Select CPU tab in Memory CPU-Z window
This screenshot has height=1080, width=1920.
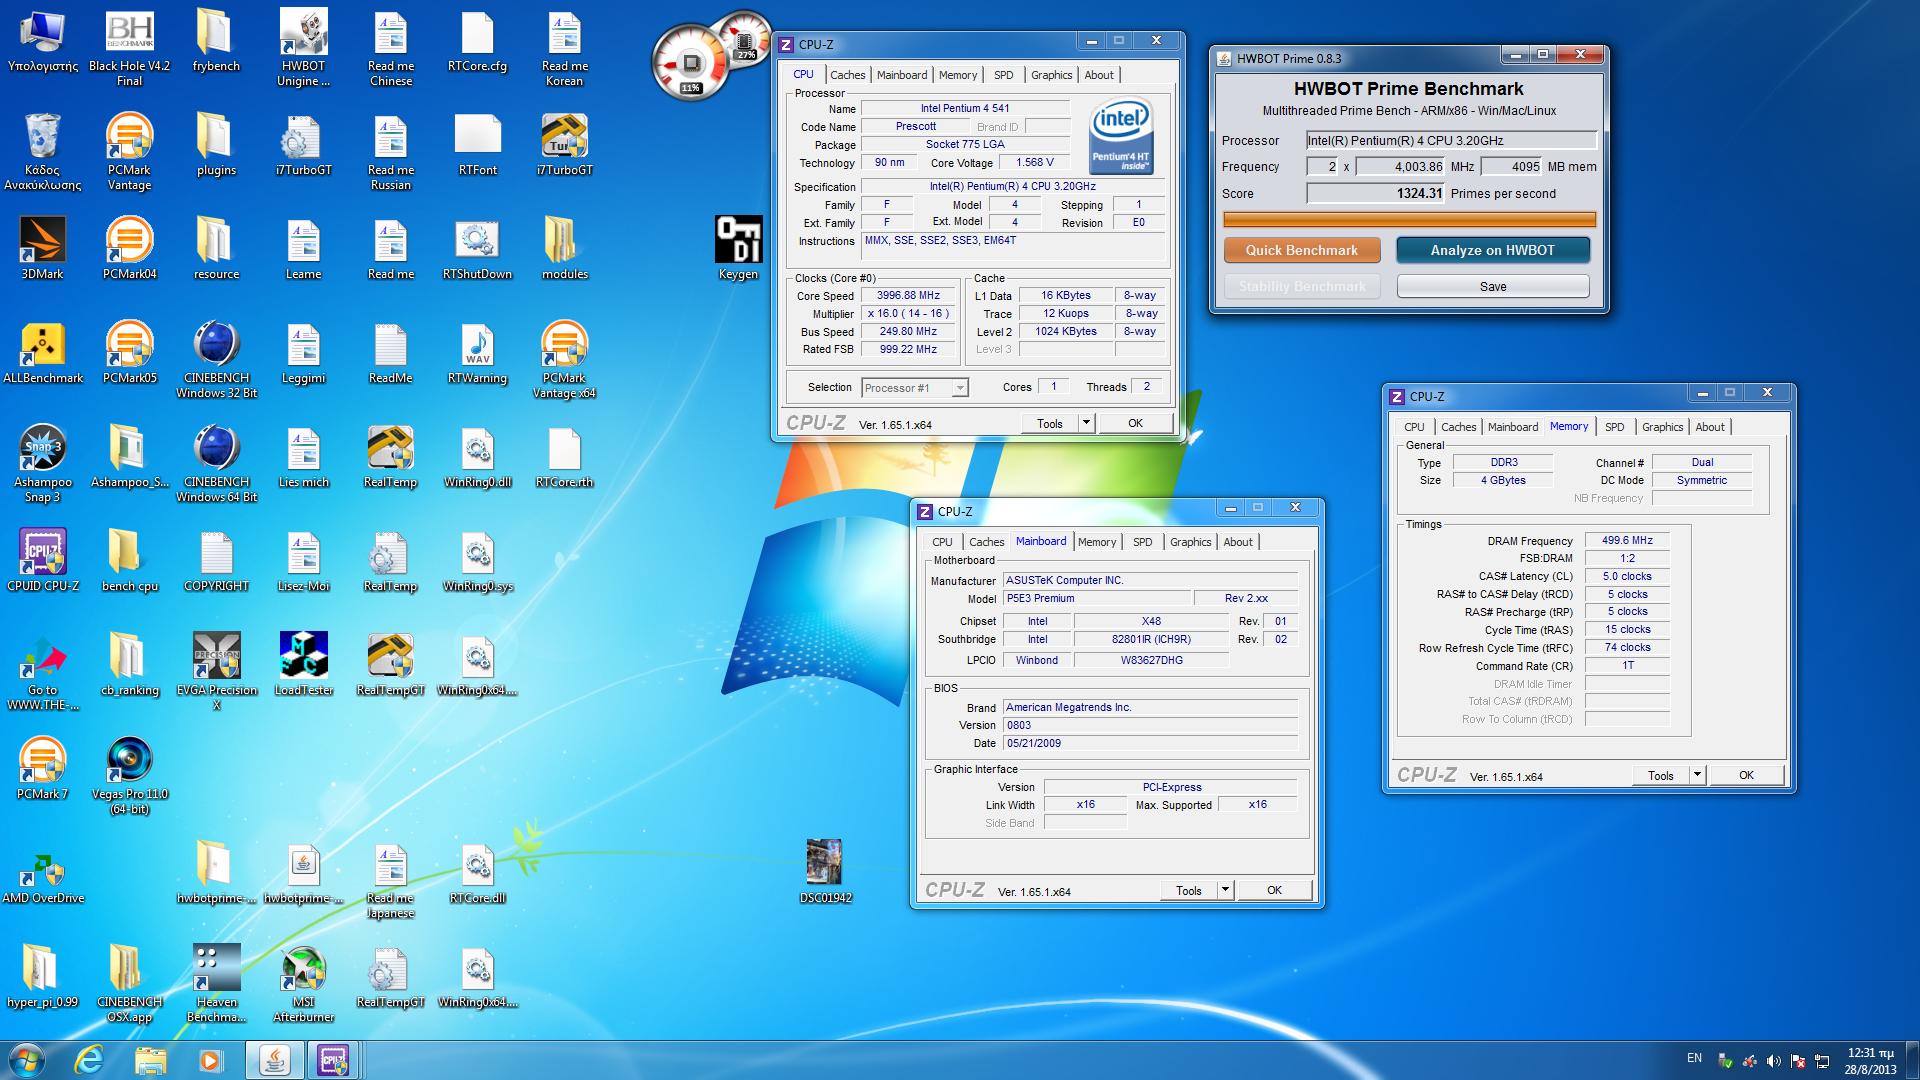pos(1414,427)
